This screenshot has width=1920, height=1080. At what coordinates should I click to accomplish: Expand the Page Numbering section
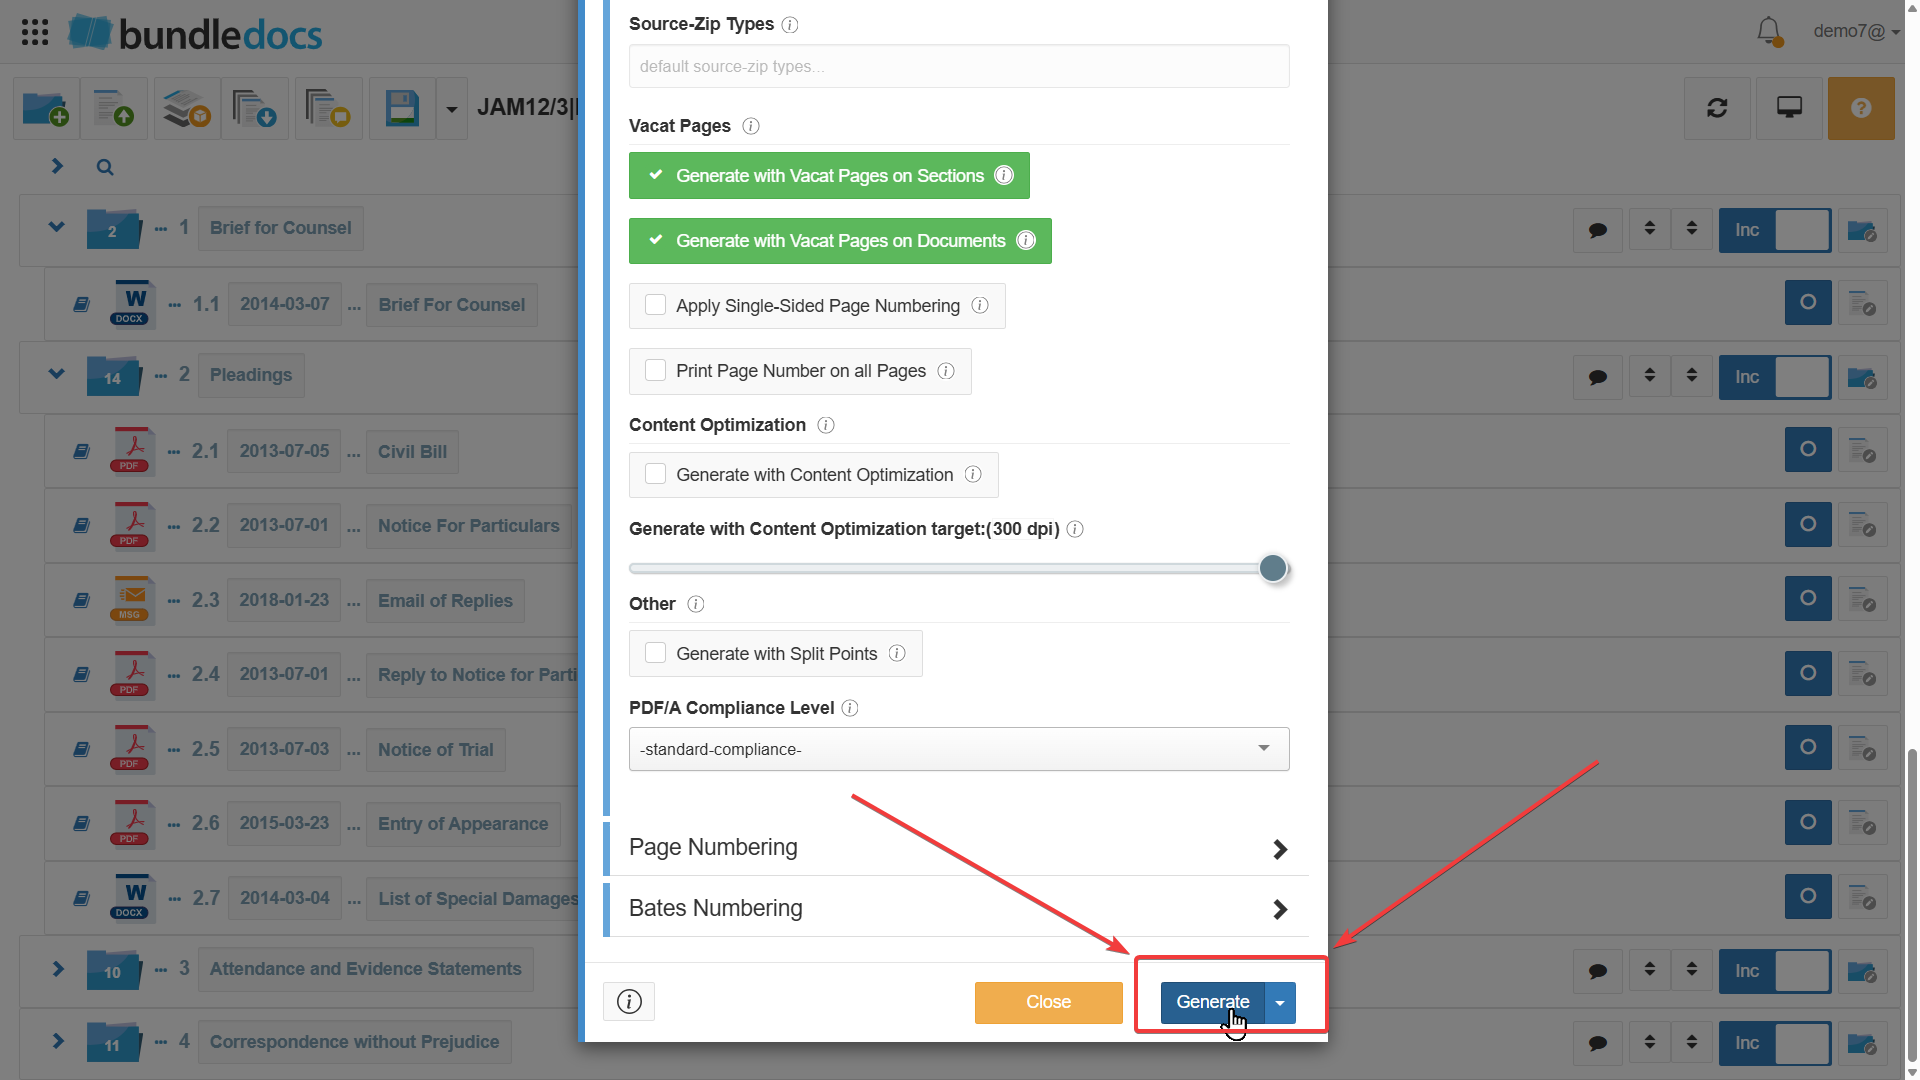[x=956, y=848]
